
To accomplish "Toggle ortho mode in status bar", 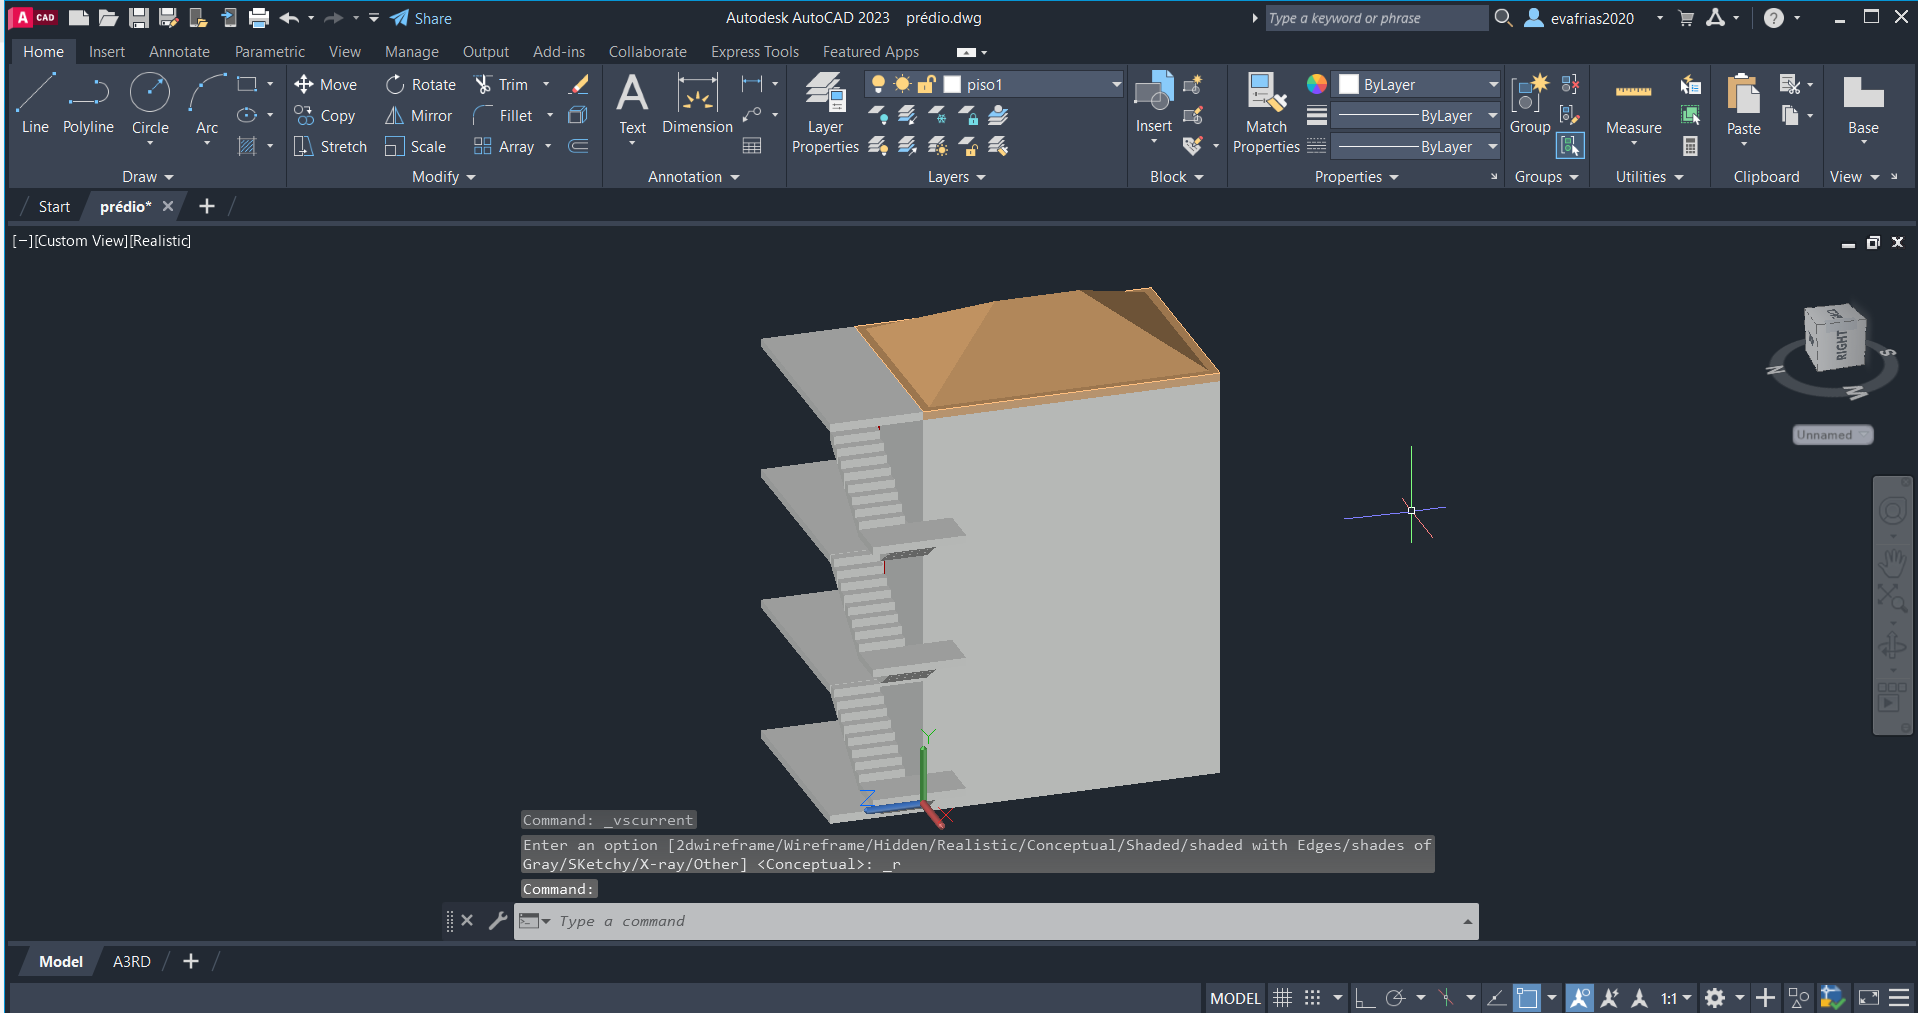I will pos(1364,998).
